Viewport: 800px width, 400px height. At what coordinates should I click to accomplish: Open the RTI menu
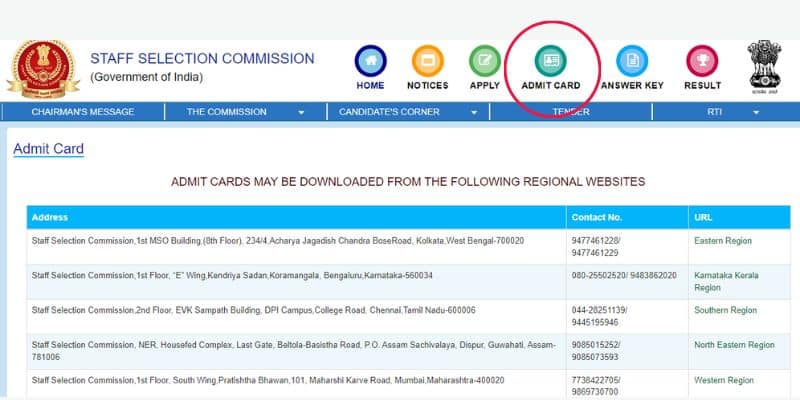click(x=714, y=112)
